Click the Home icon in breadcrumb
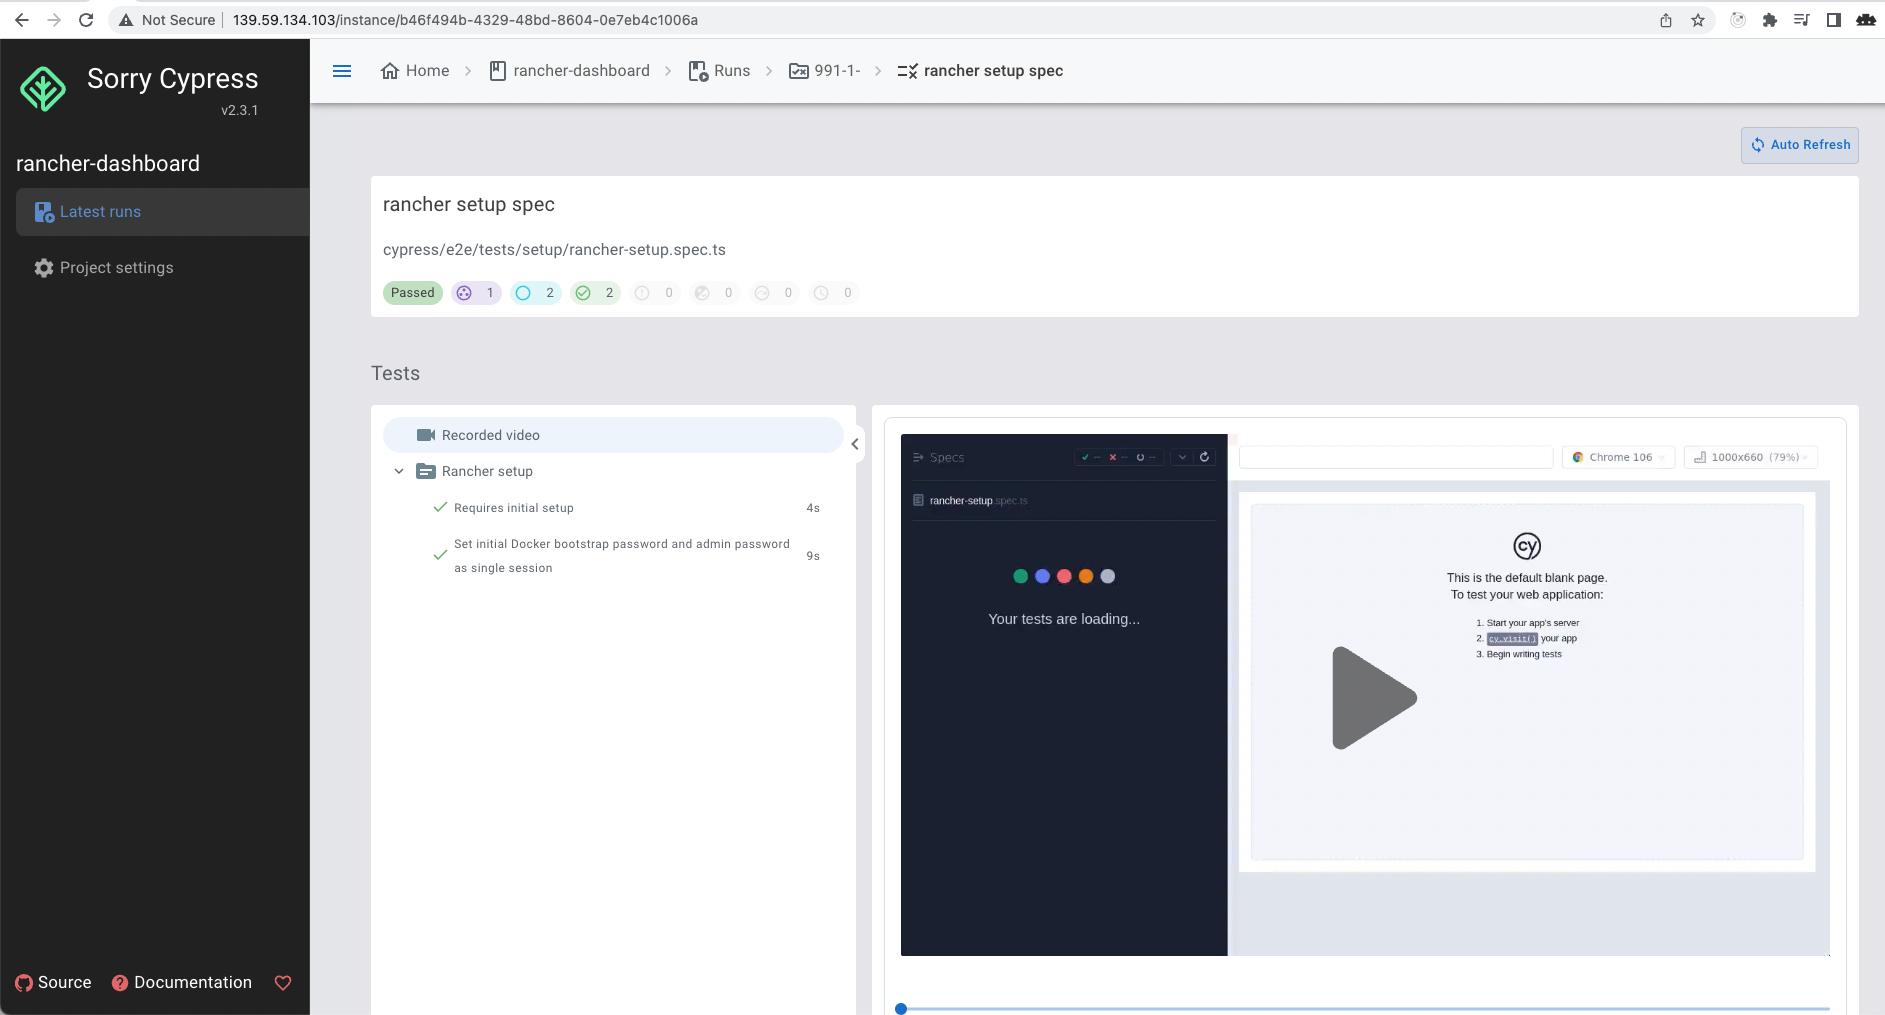Screen dimensions: 1885x1015 [390, 70]
